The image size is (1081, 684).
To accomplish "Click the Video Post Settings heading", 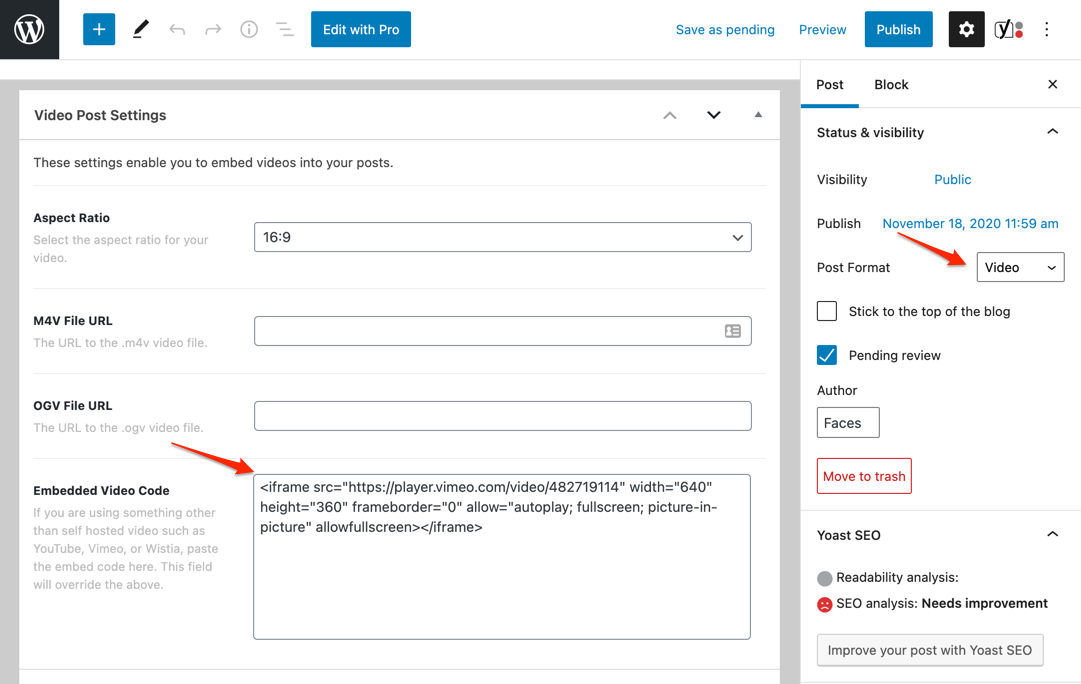I will (100, 115).
